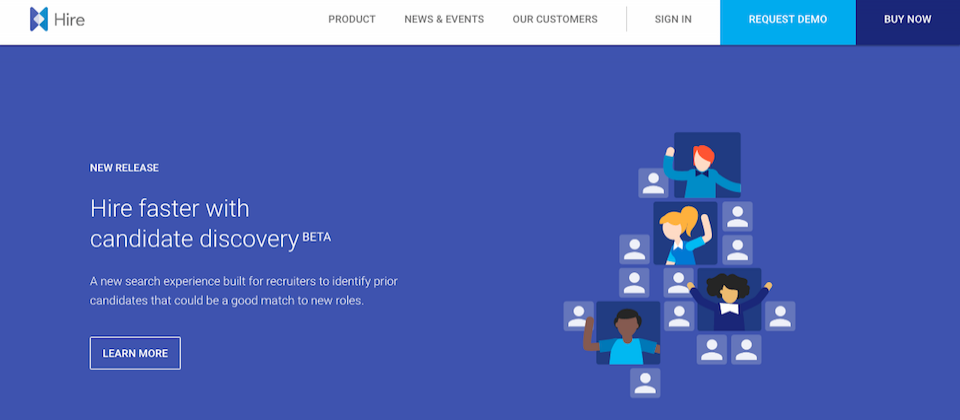Click the bottommost person placeholder icon
Image resolution: width=960 pixels, height=420 pixels.
pyautogui.click(x=645, y=383)
